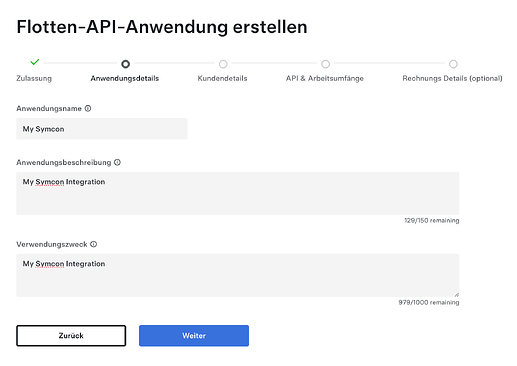Image resolution: width=517 pixels, height=366 pixels.
Task: Click the info icon next to Verwendungszweck
Action: [x=94, y=244]
